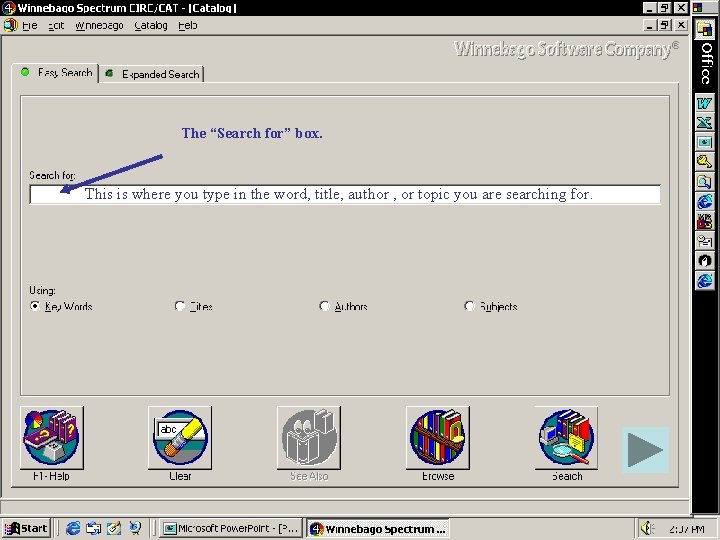This screenshot has height=540, width=720.
Task: Click the Winnebago app icon in title bar
Action: tap(9, 8)
